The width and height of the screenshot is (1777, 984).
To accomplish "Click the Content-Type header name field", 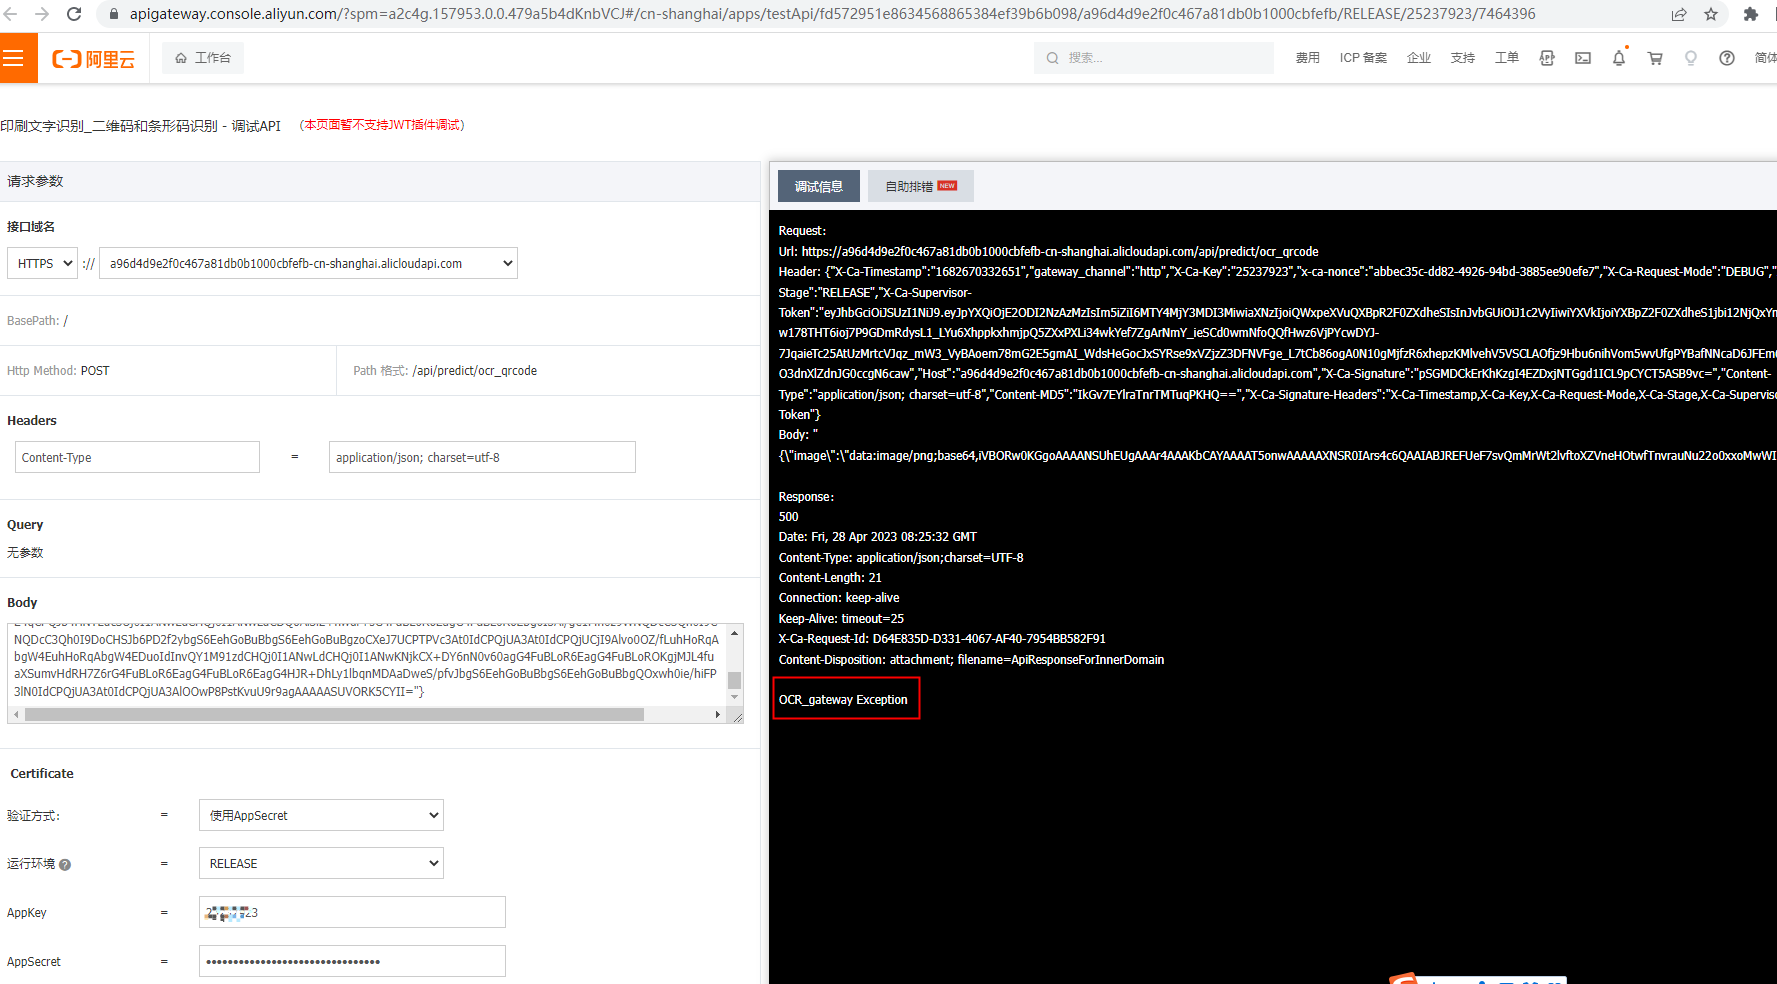I will pos(137,457).
